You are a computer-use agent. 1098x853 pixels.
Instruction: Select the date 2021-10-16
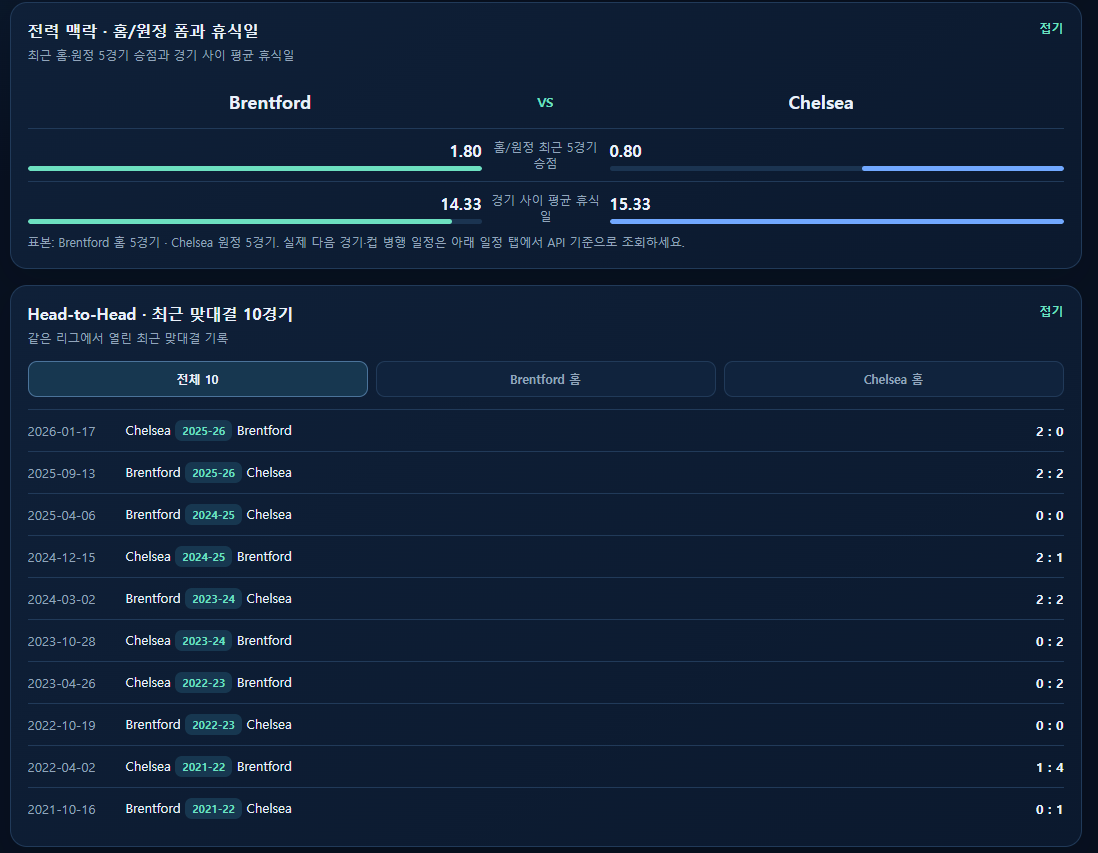coord(62,810)
